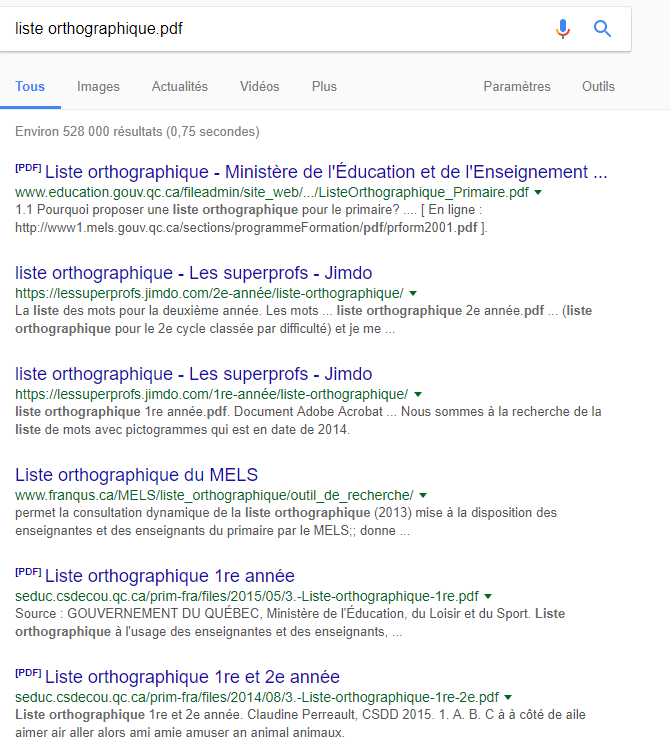Expand dropdown arrow beside Liste-orthographique-1re.pdf URL
670x750 pixels.
pyautogui.click(x=488, y=596)
